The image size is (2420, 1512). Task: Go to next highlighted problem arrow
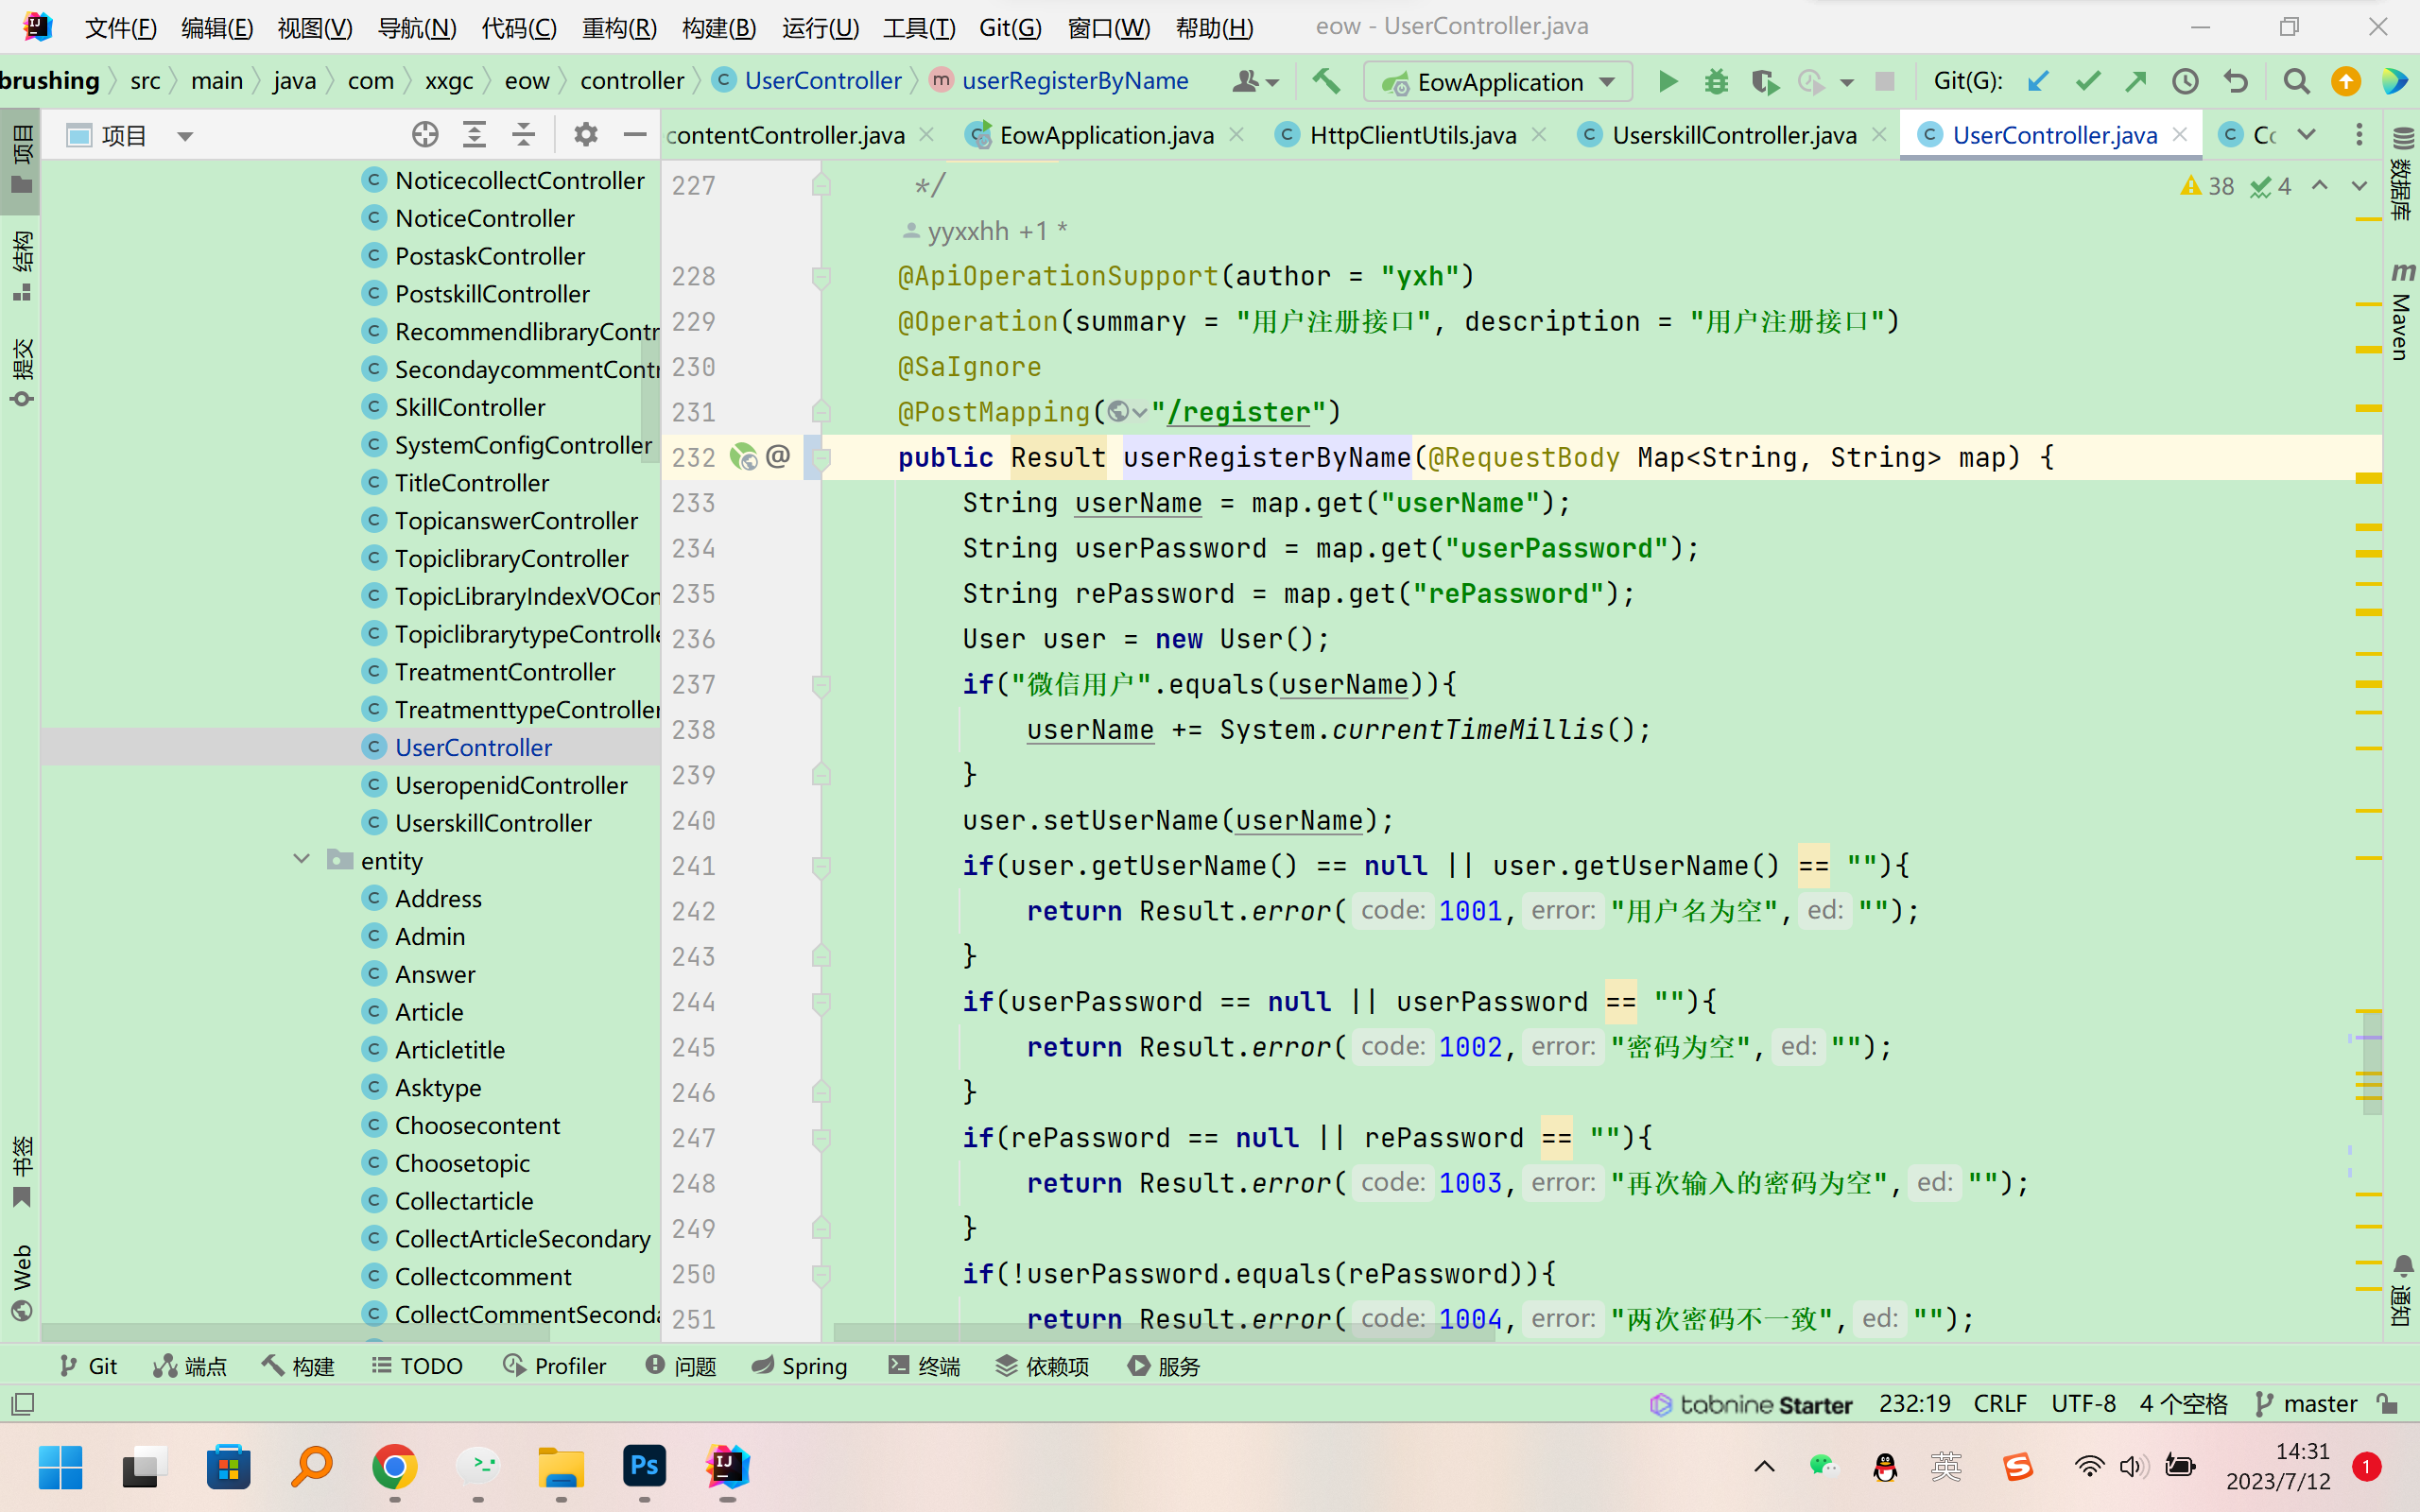click(x=2359, y=186)
